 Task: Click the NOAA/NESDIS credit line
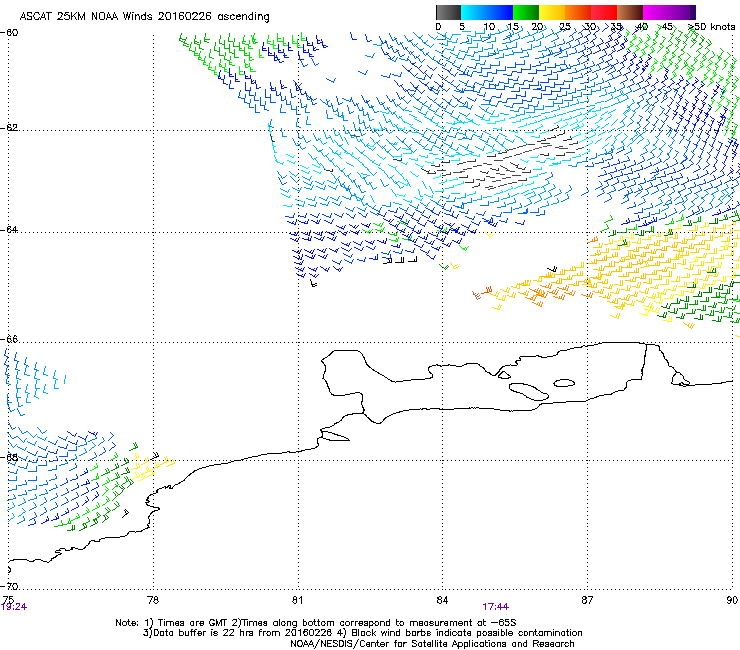point(432,644)
